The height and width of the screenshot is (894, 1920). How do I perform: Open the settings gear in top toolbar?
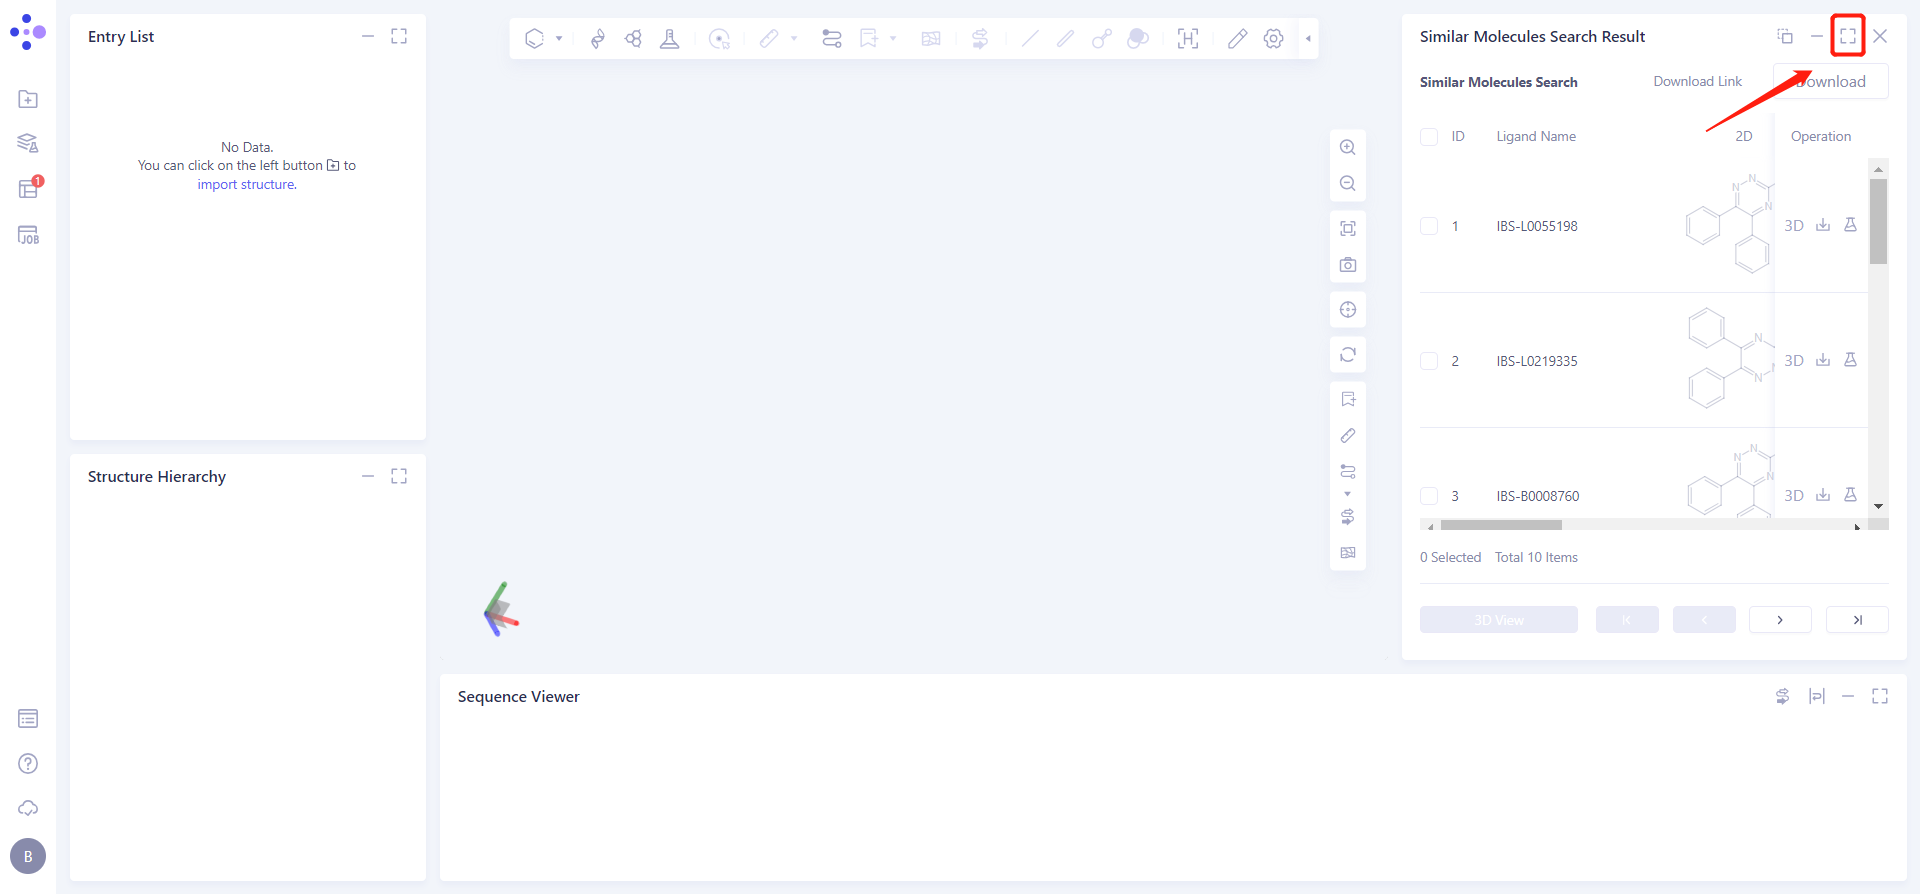[x=1274, y=39]
